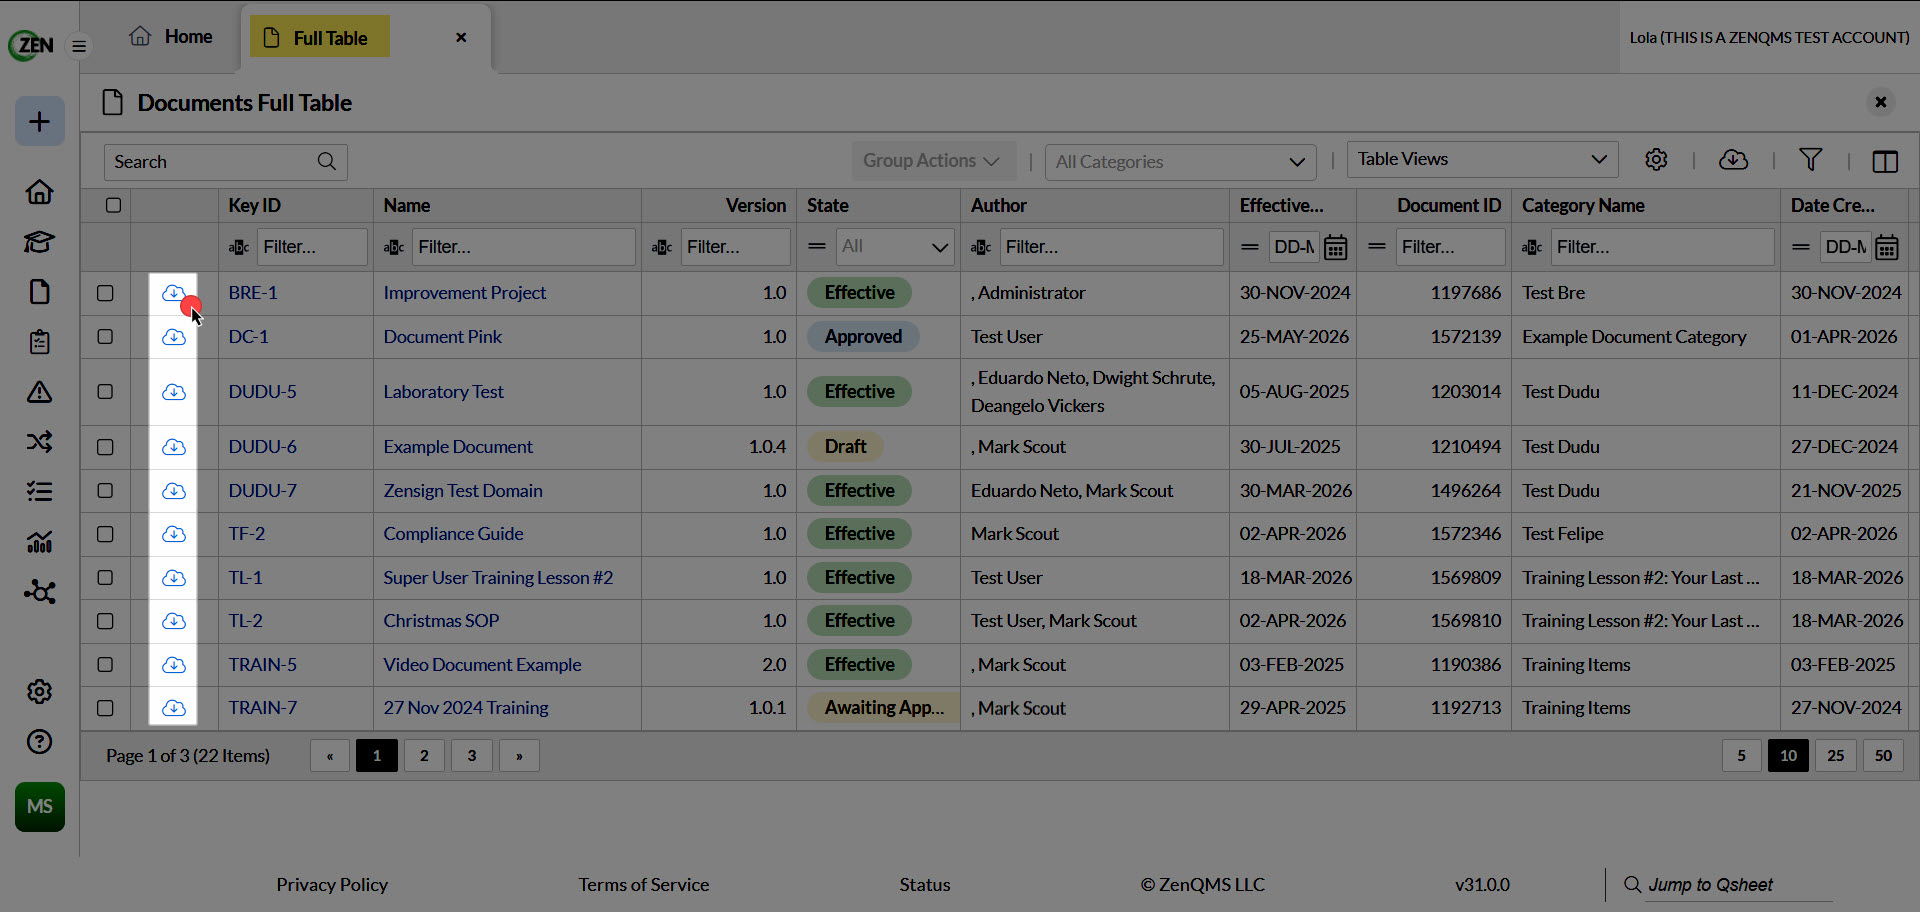Click download icon for DUDU-5 Laboratory Test
1920x912 pixels.
173,392
